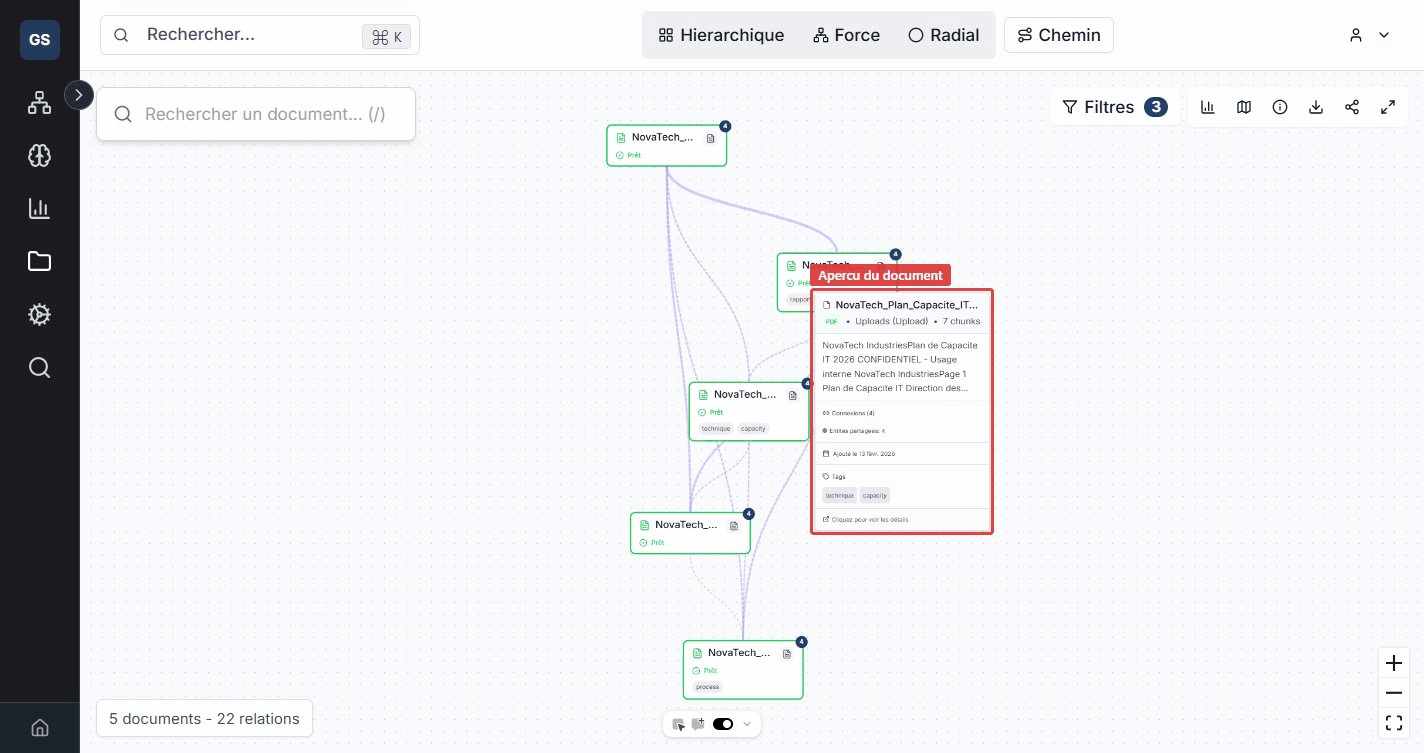Expand the sidebar with the chevron arrow
Image resolution: width=1424 pixels, height=753 pixels.
pos(79,95)
